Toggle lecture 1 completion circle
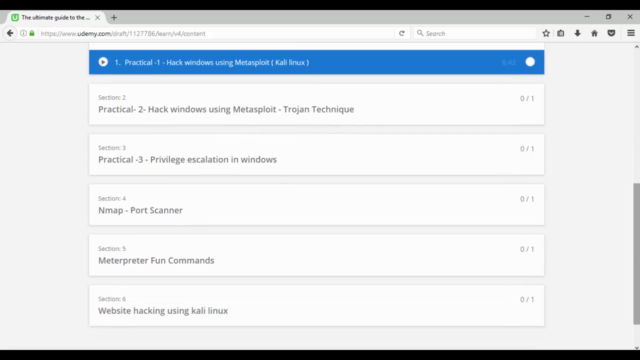The image size is (640, 360). (x=530, y=62)
